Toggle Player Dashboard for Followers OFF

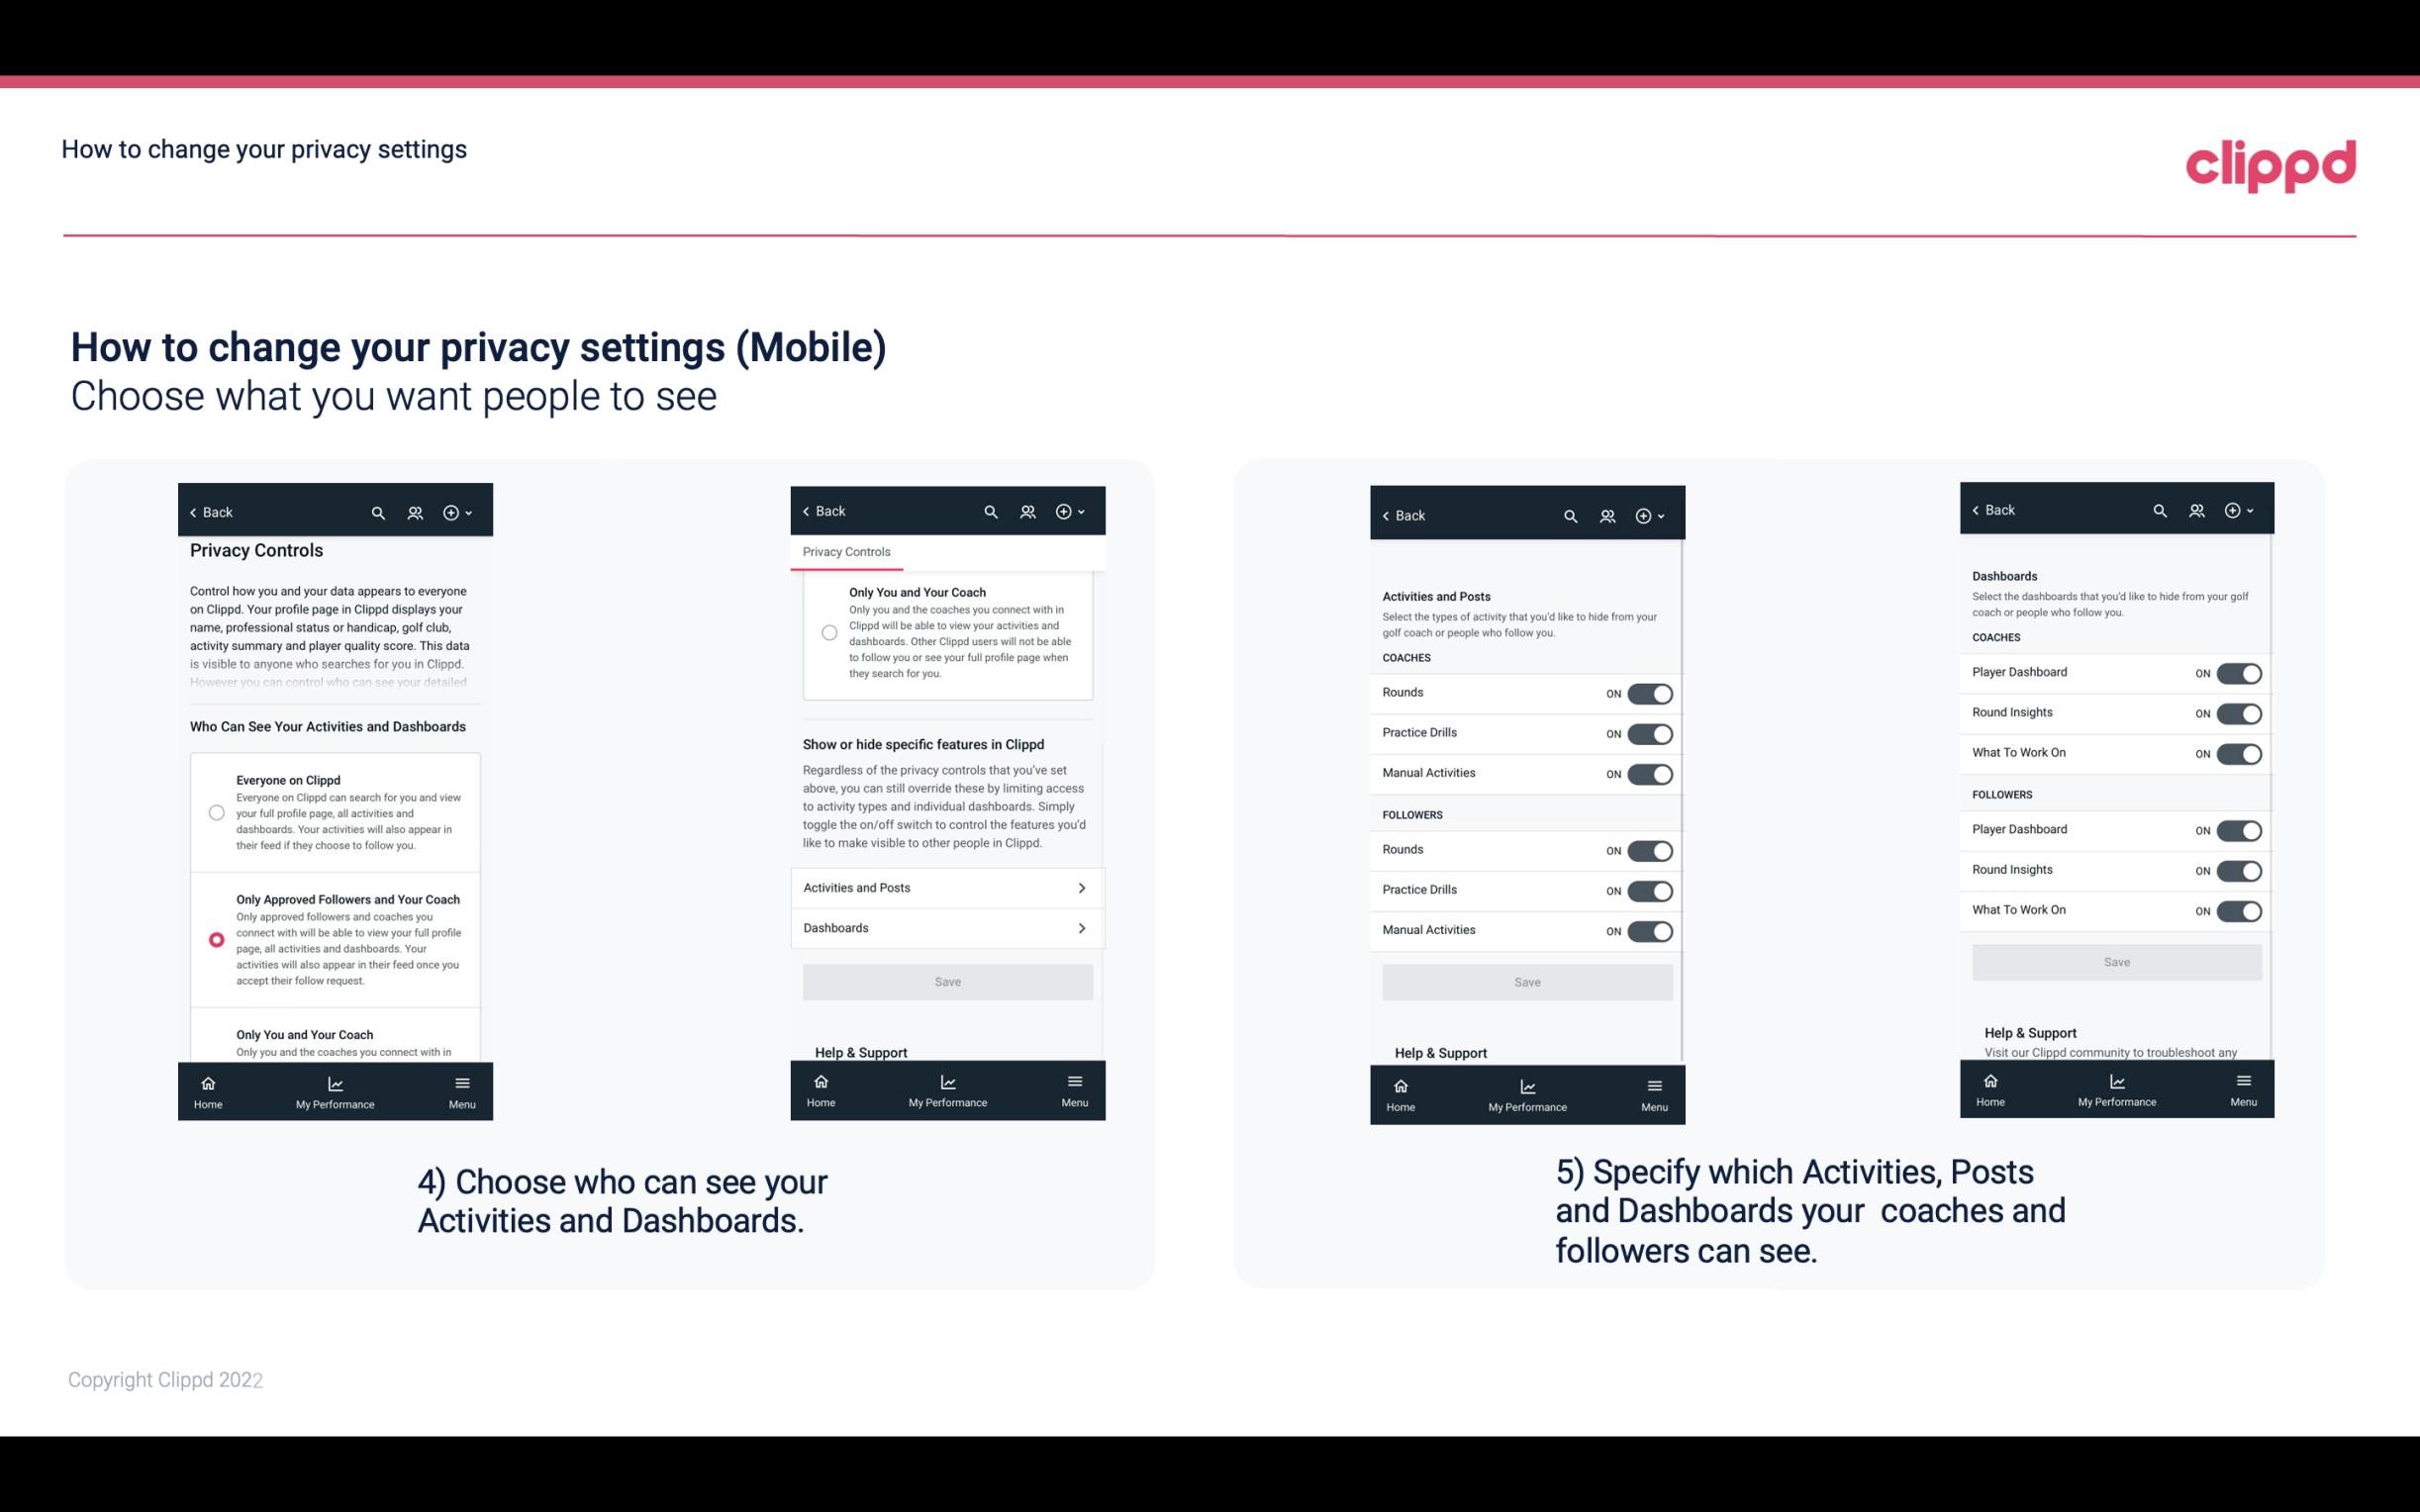coord(2237,829)
